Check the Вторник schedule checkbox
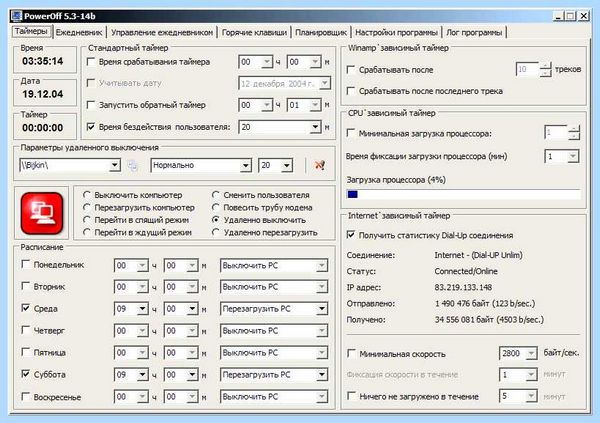 point(26,286)
